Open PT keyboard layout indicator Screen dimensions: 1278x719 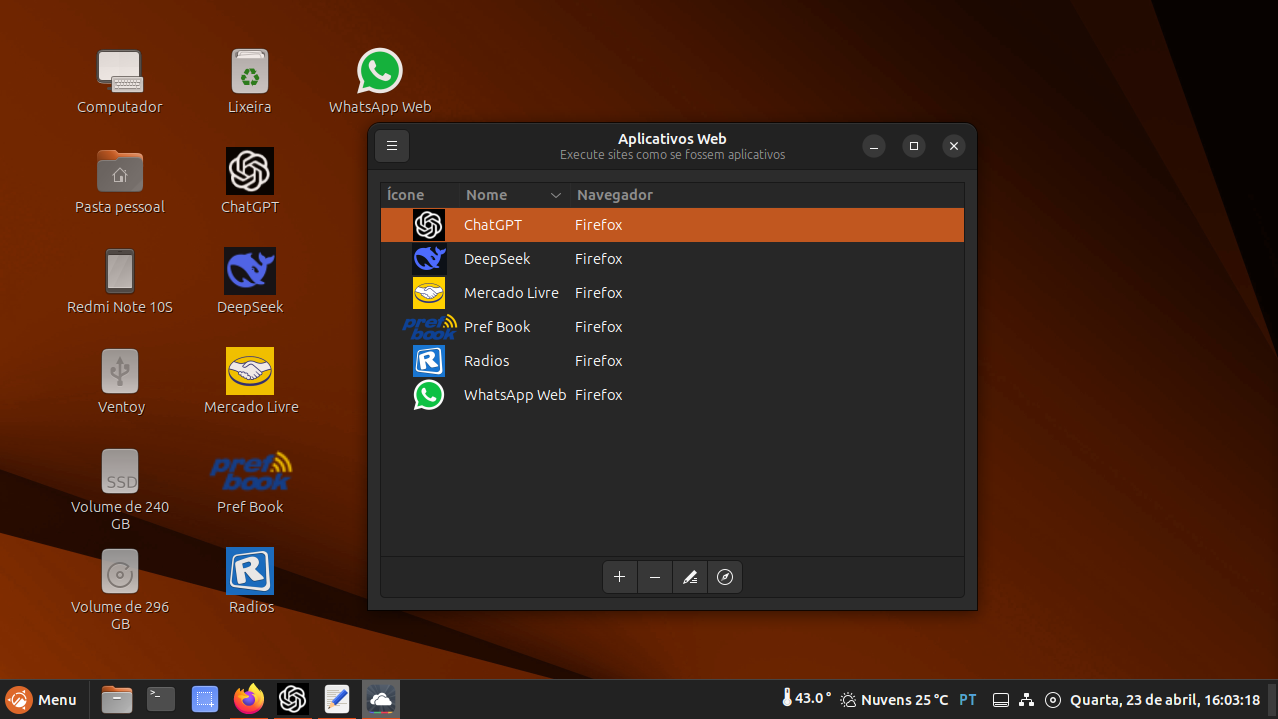pyautogui.click(x=968, y=700)
